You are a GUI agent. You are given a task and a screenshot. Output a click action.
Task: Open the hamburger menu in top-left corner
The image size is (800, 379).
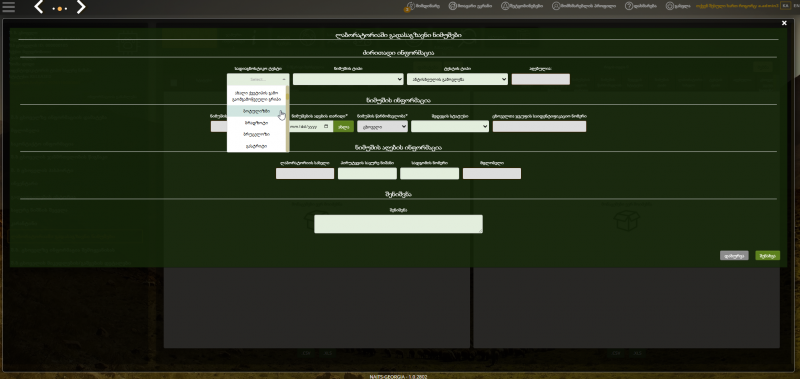tap(9, 7)
